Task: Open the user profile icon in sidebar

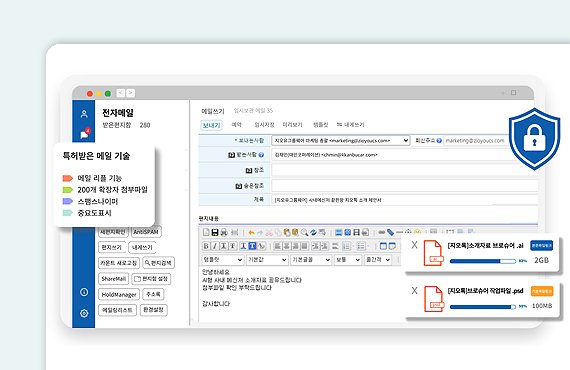Action: click(84, 114)
